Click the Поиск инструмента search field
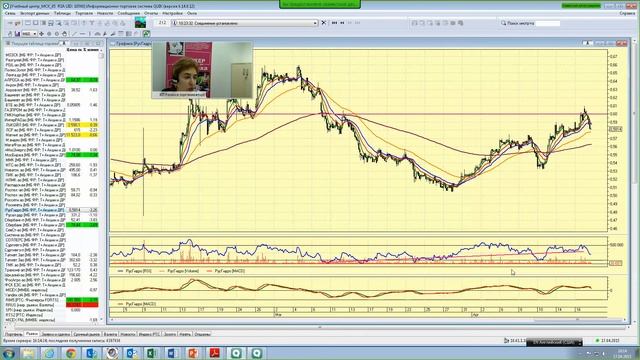 pos(548,23)
